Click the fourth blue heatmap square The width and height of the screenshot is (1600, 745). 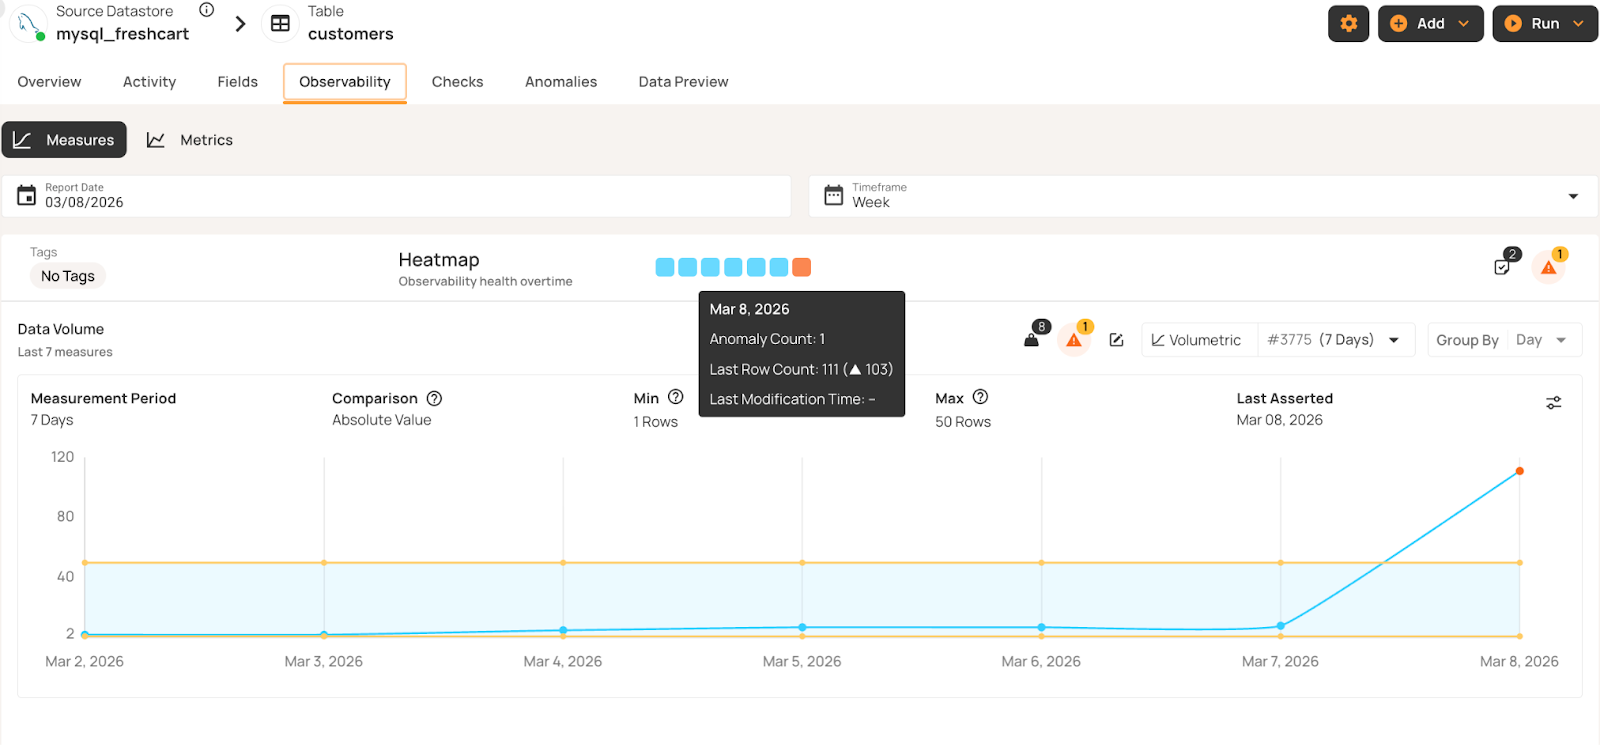coord(733,267)
